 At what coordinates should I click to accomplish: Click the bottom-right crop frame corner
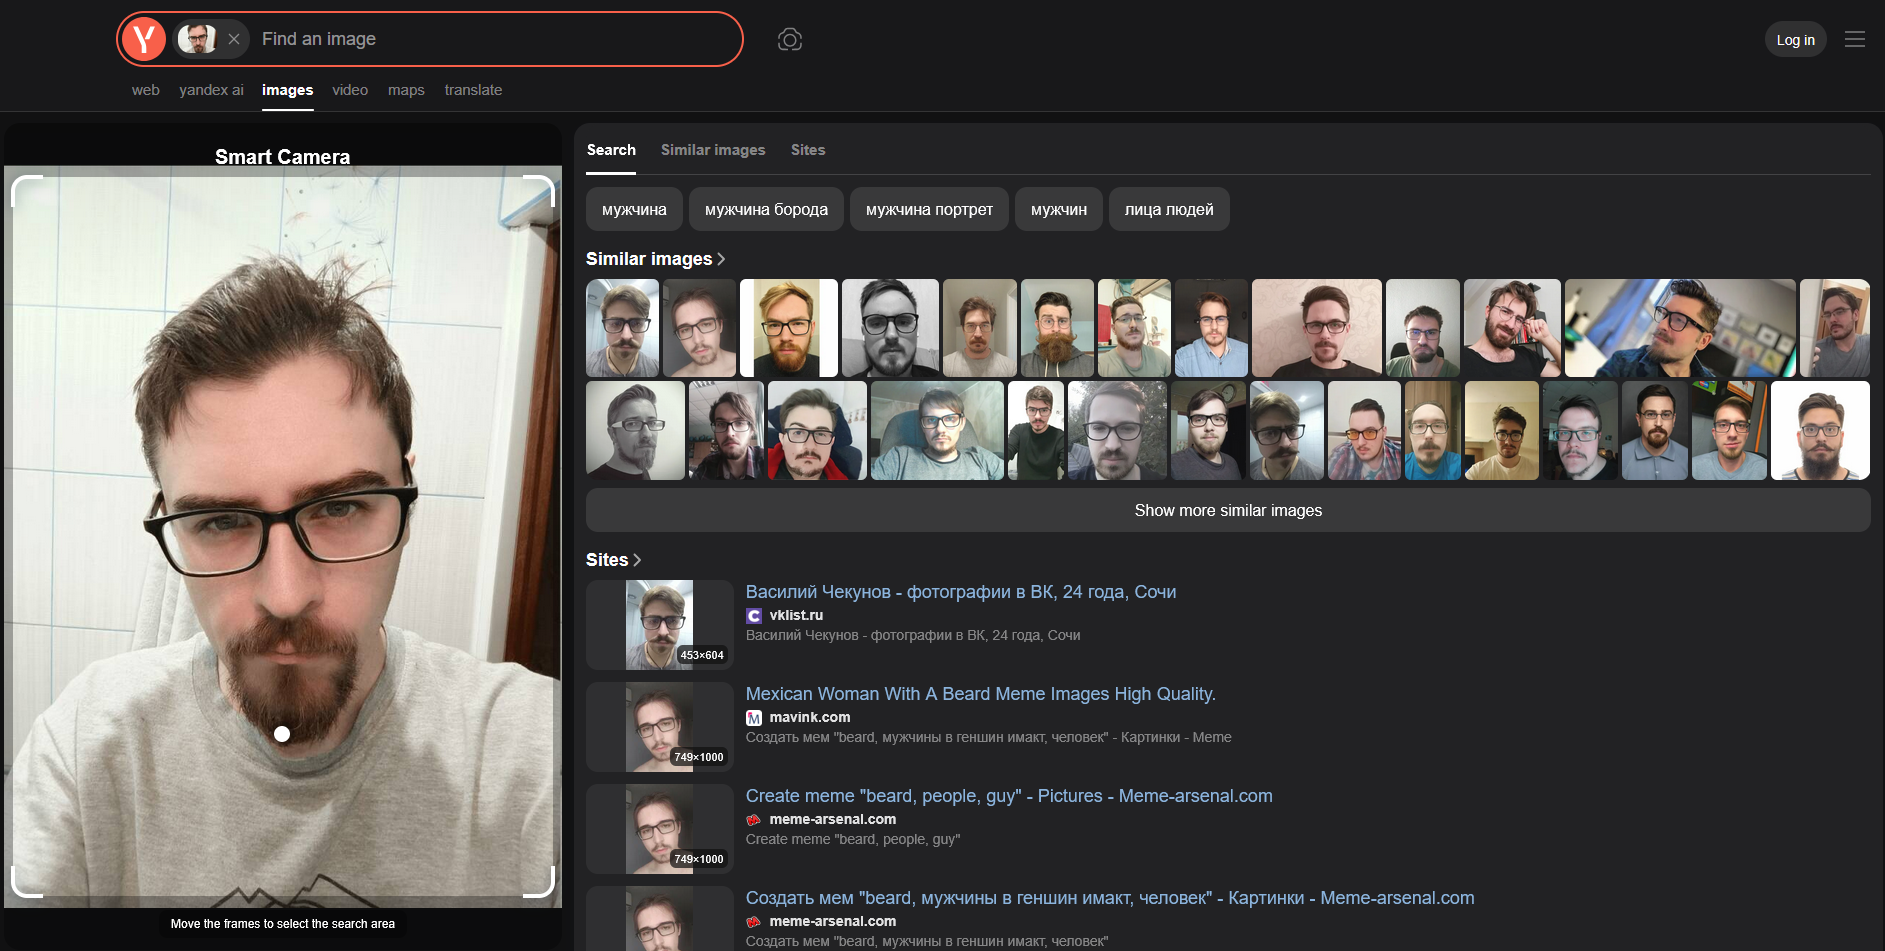pos(540,882)
